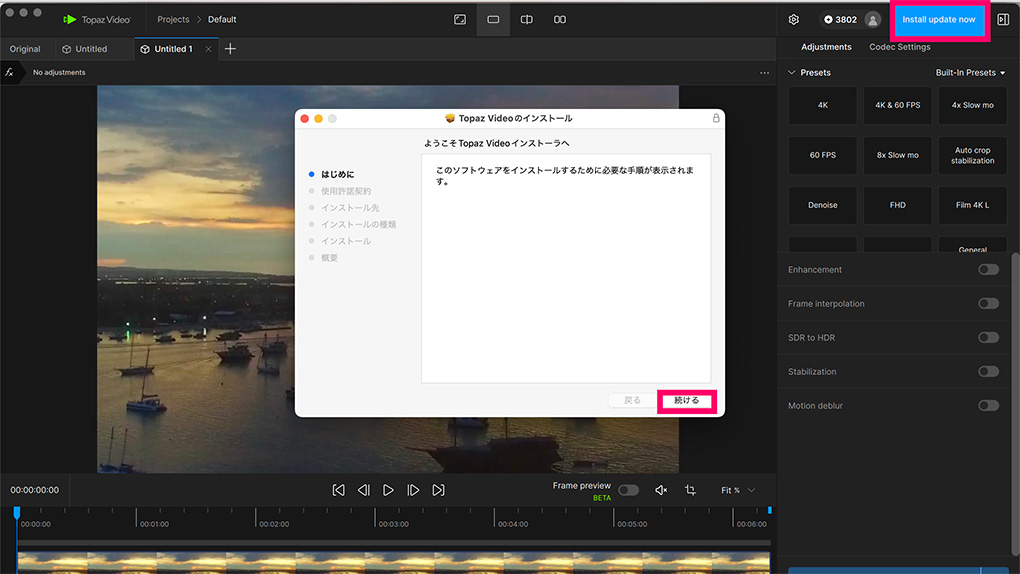Click the 00:03:00 timeline ruler mark

pyautogui.click(x=394, y=524)
